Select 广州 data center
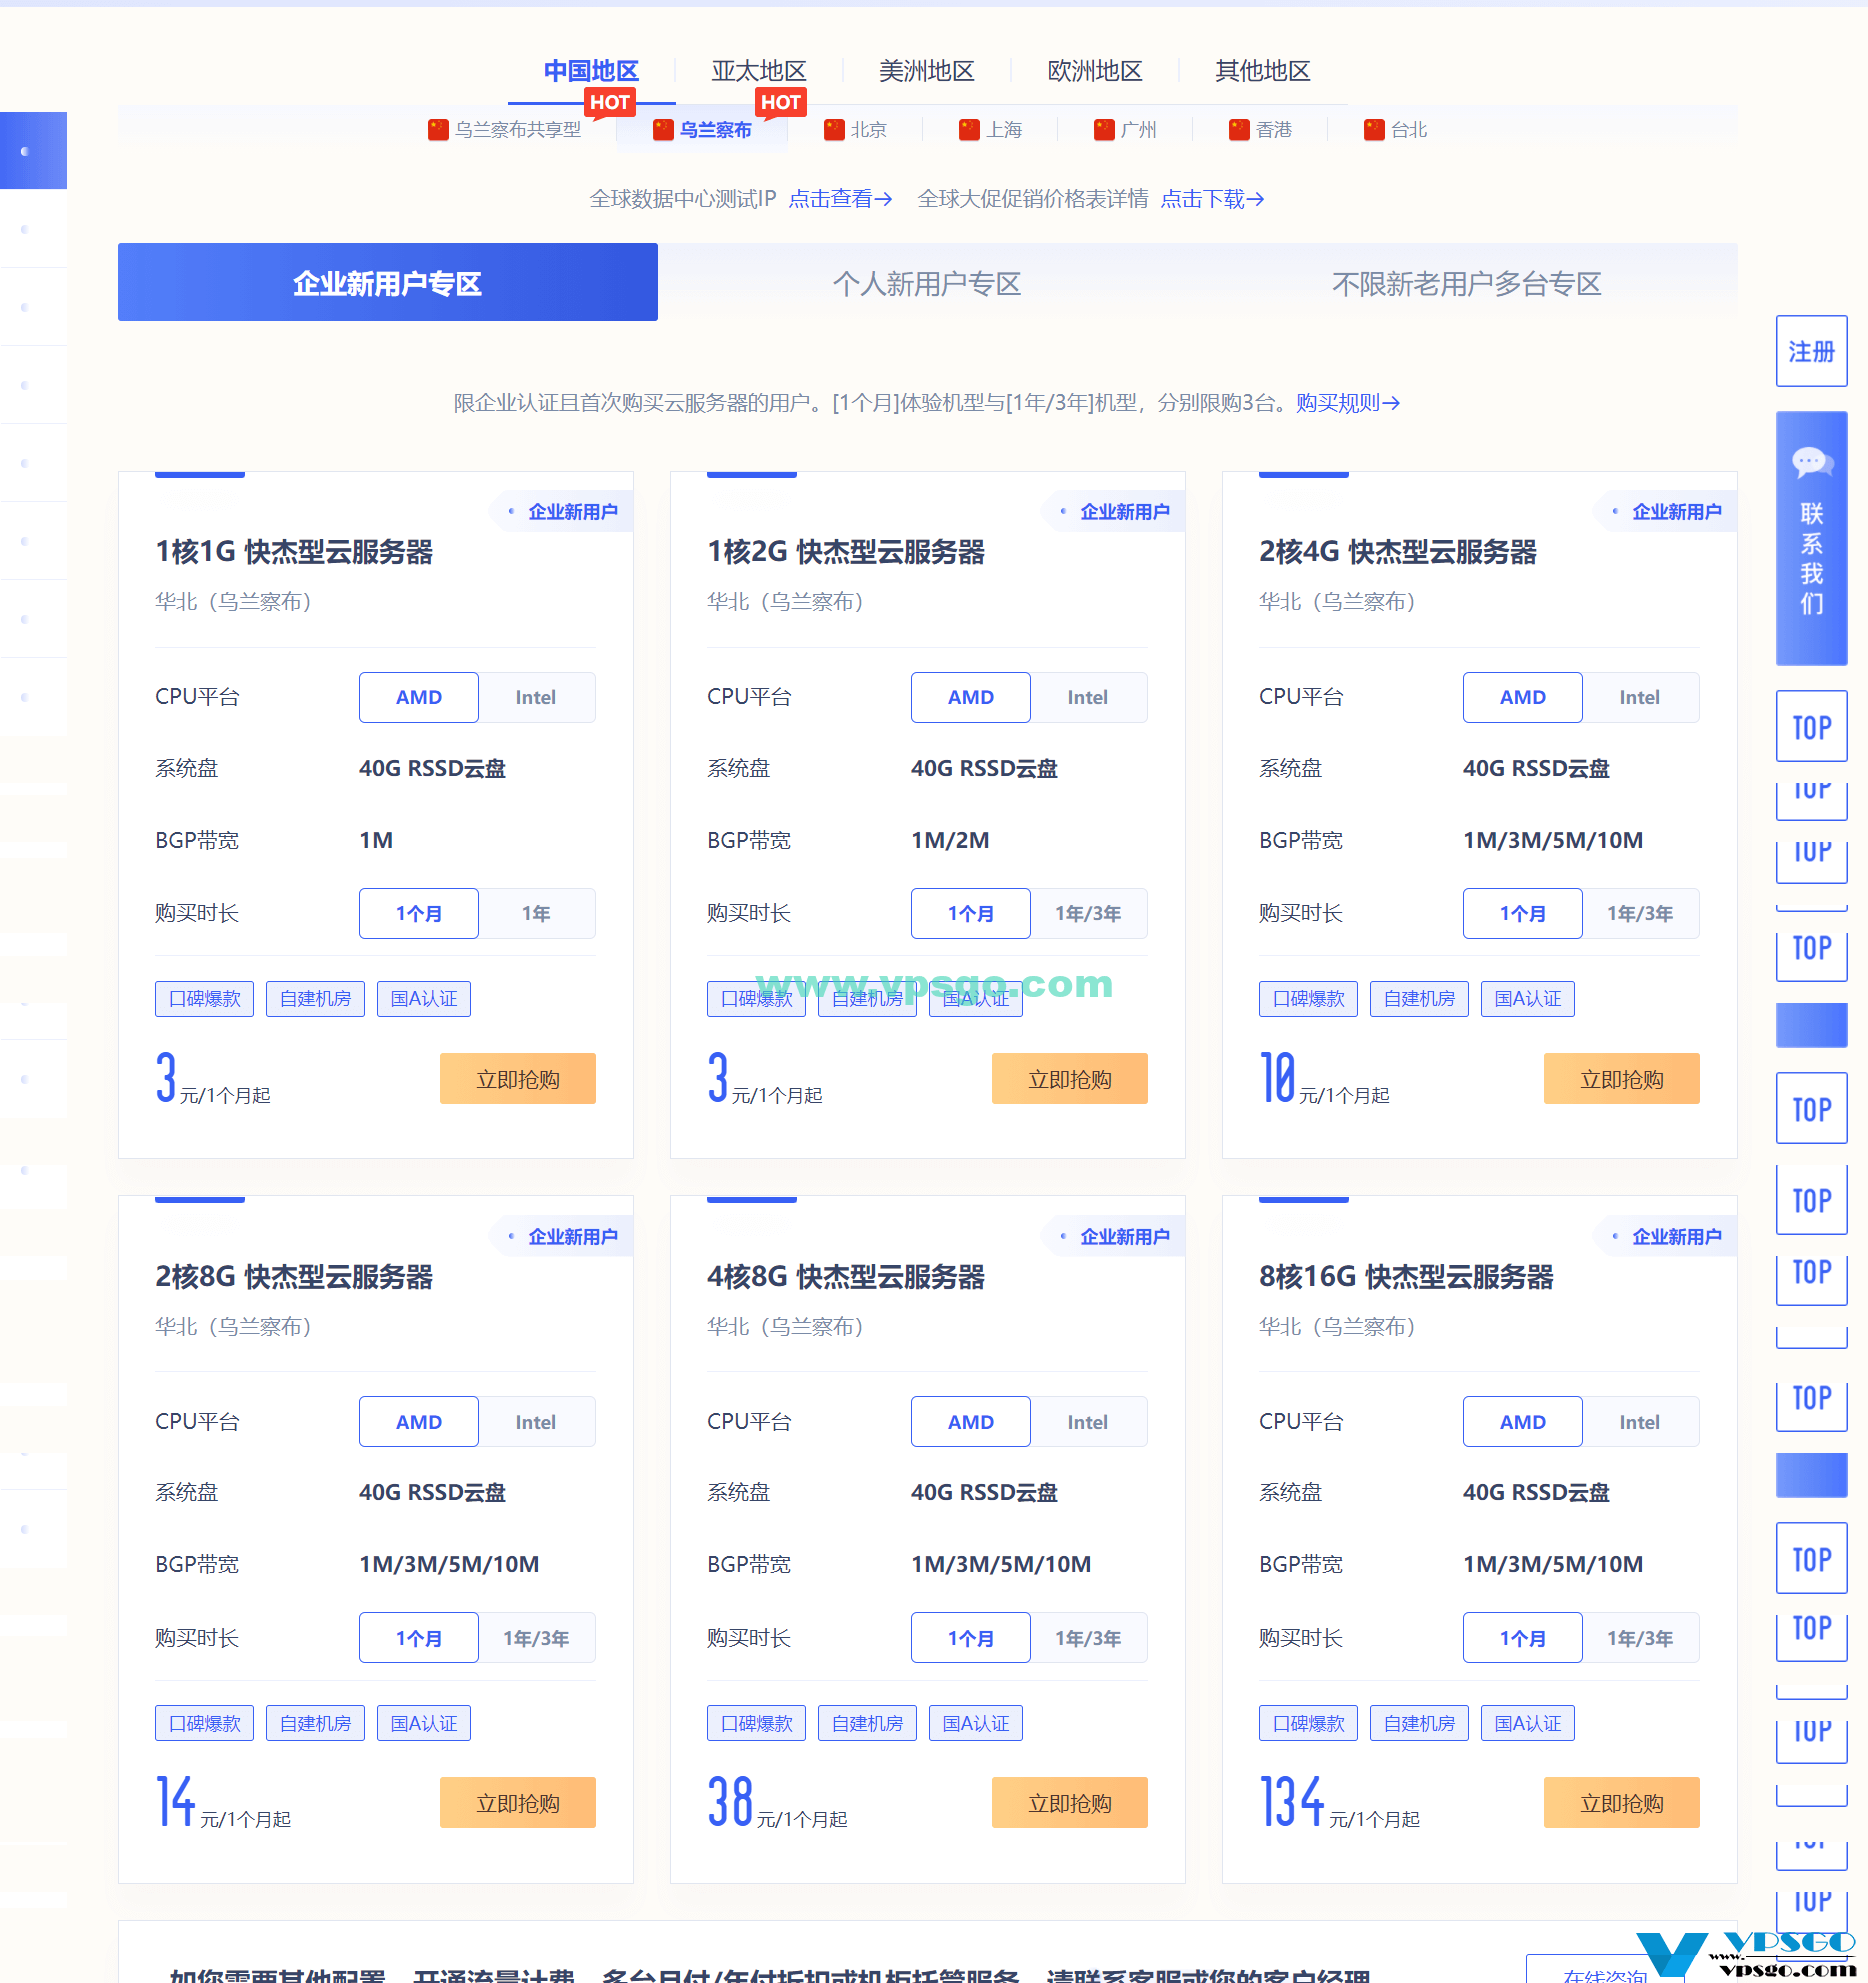Image resolution: width=1868 pixels, height=1983 pixels. click(x=1125, y=130)
